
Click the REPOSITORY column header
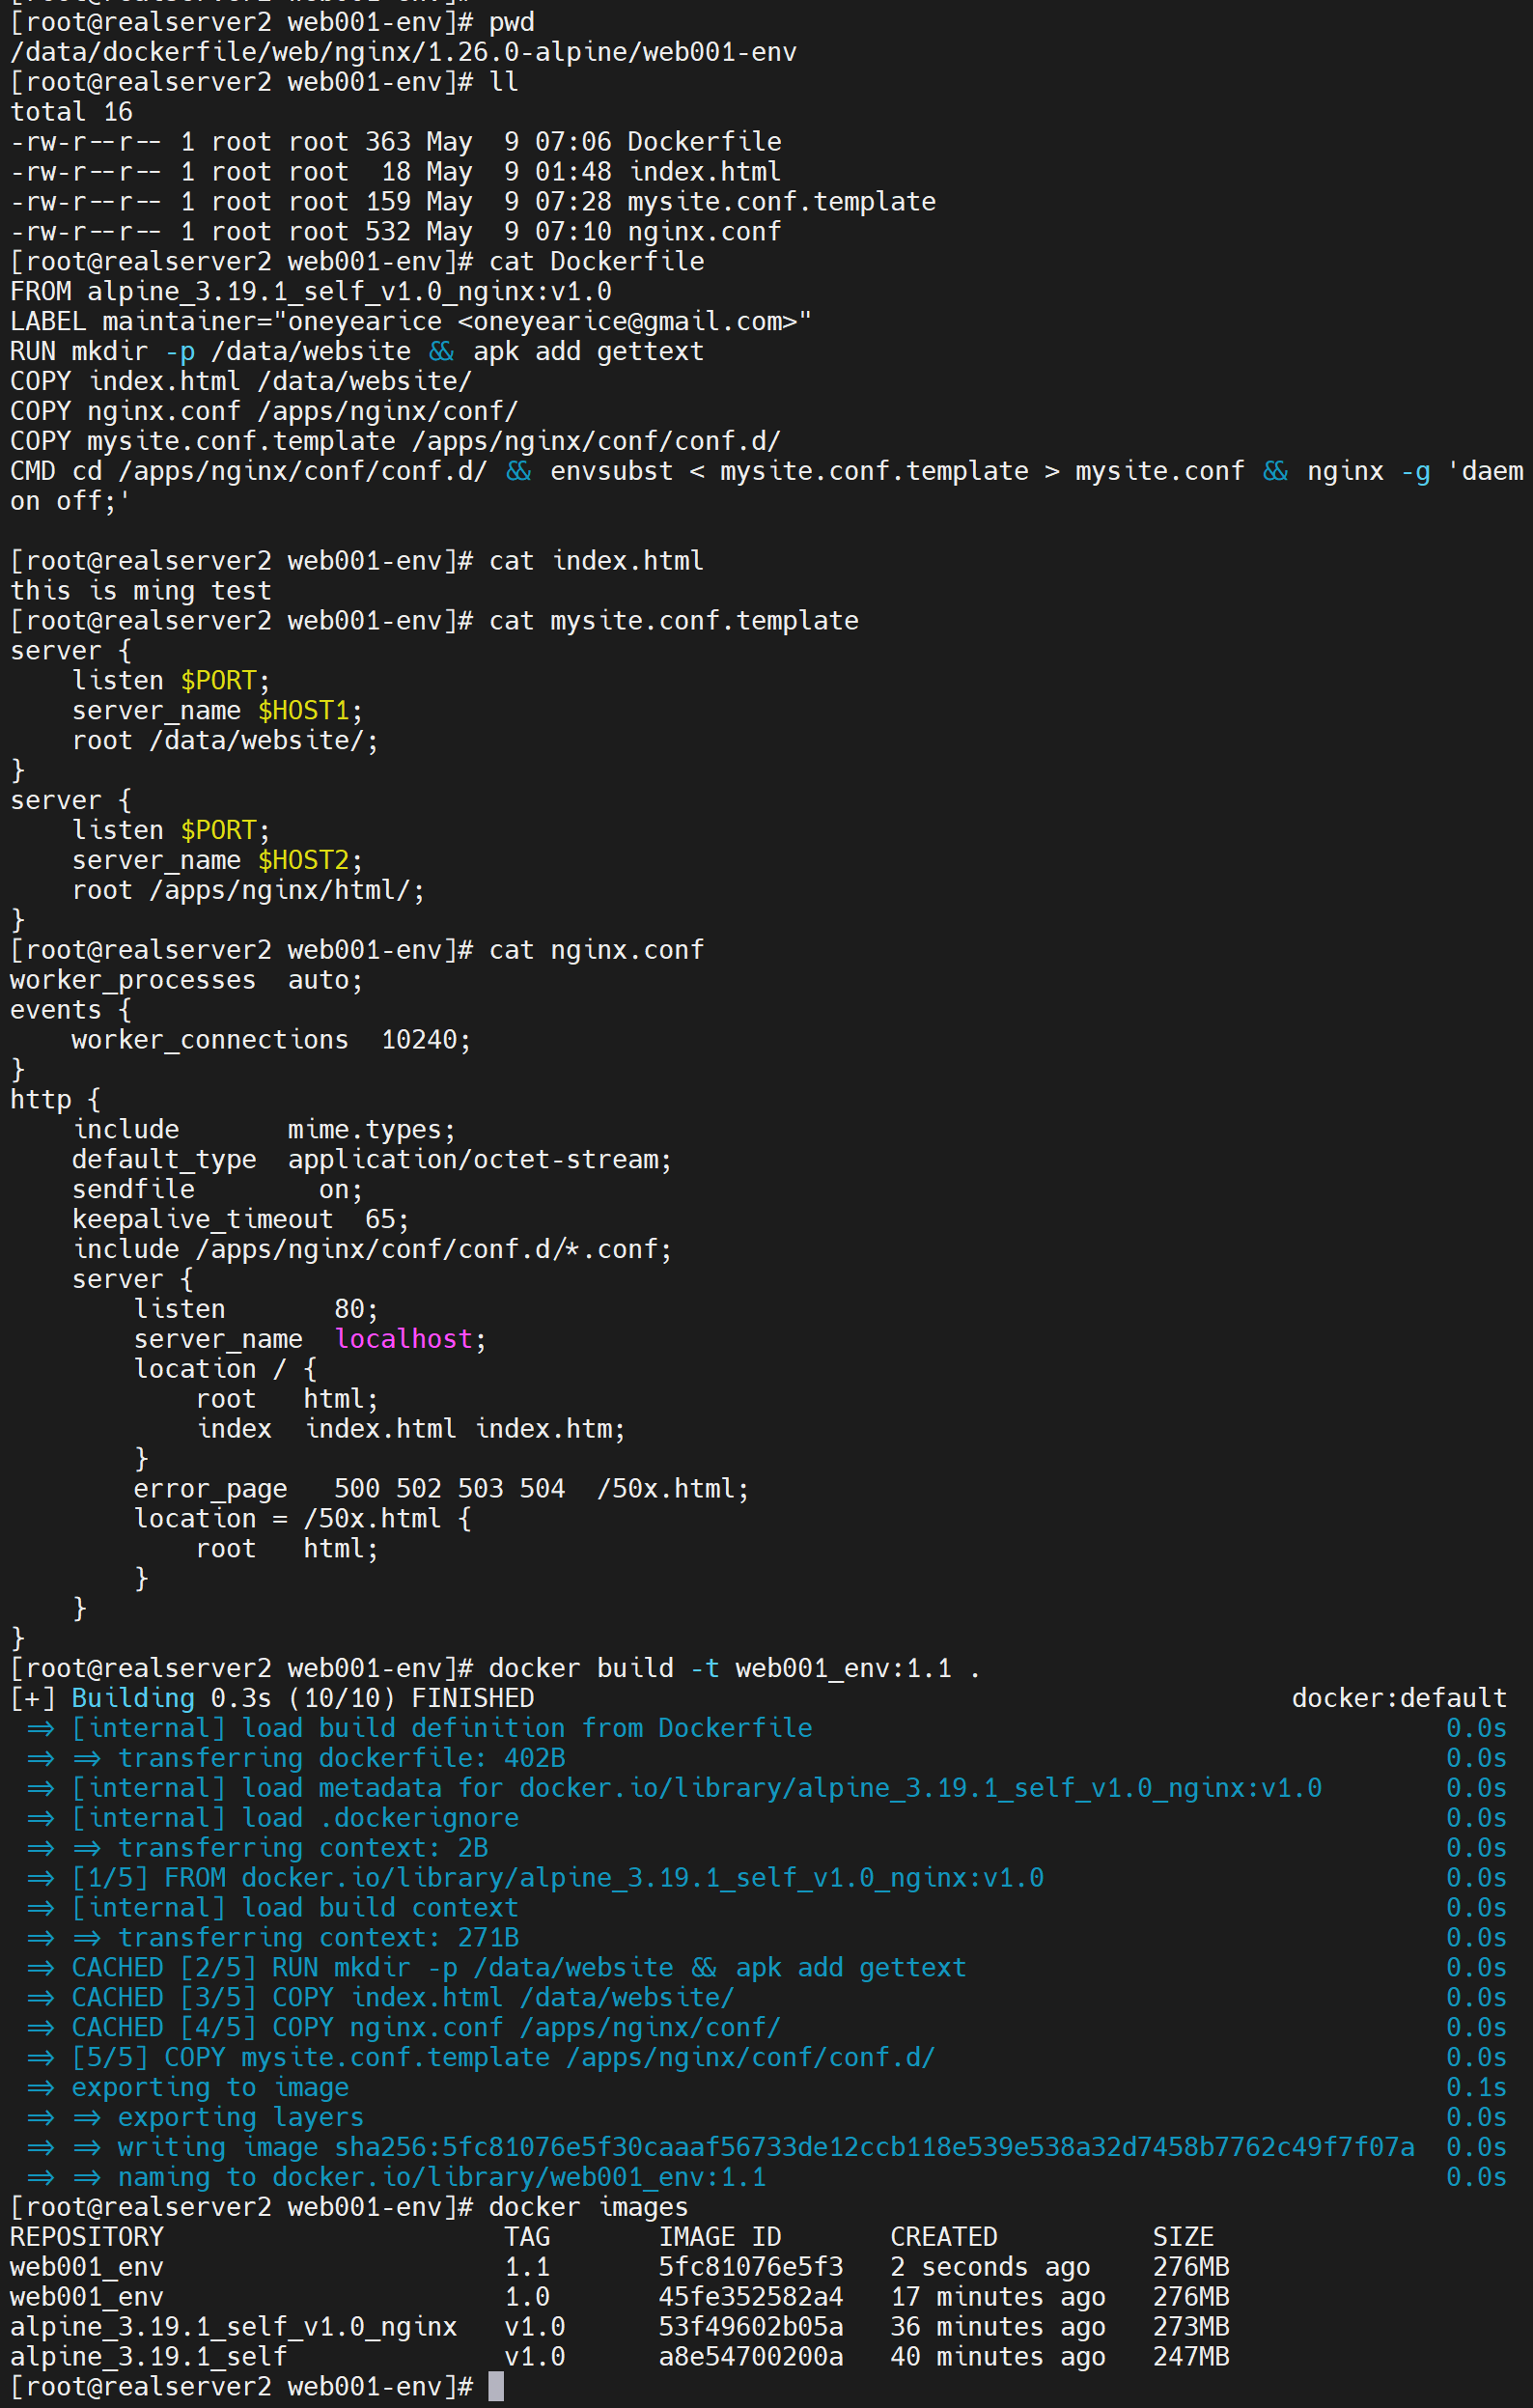click(x=87, y=2236)
